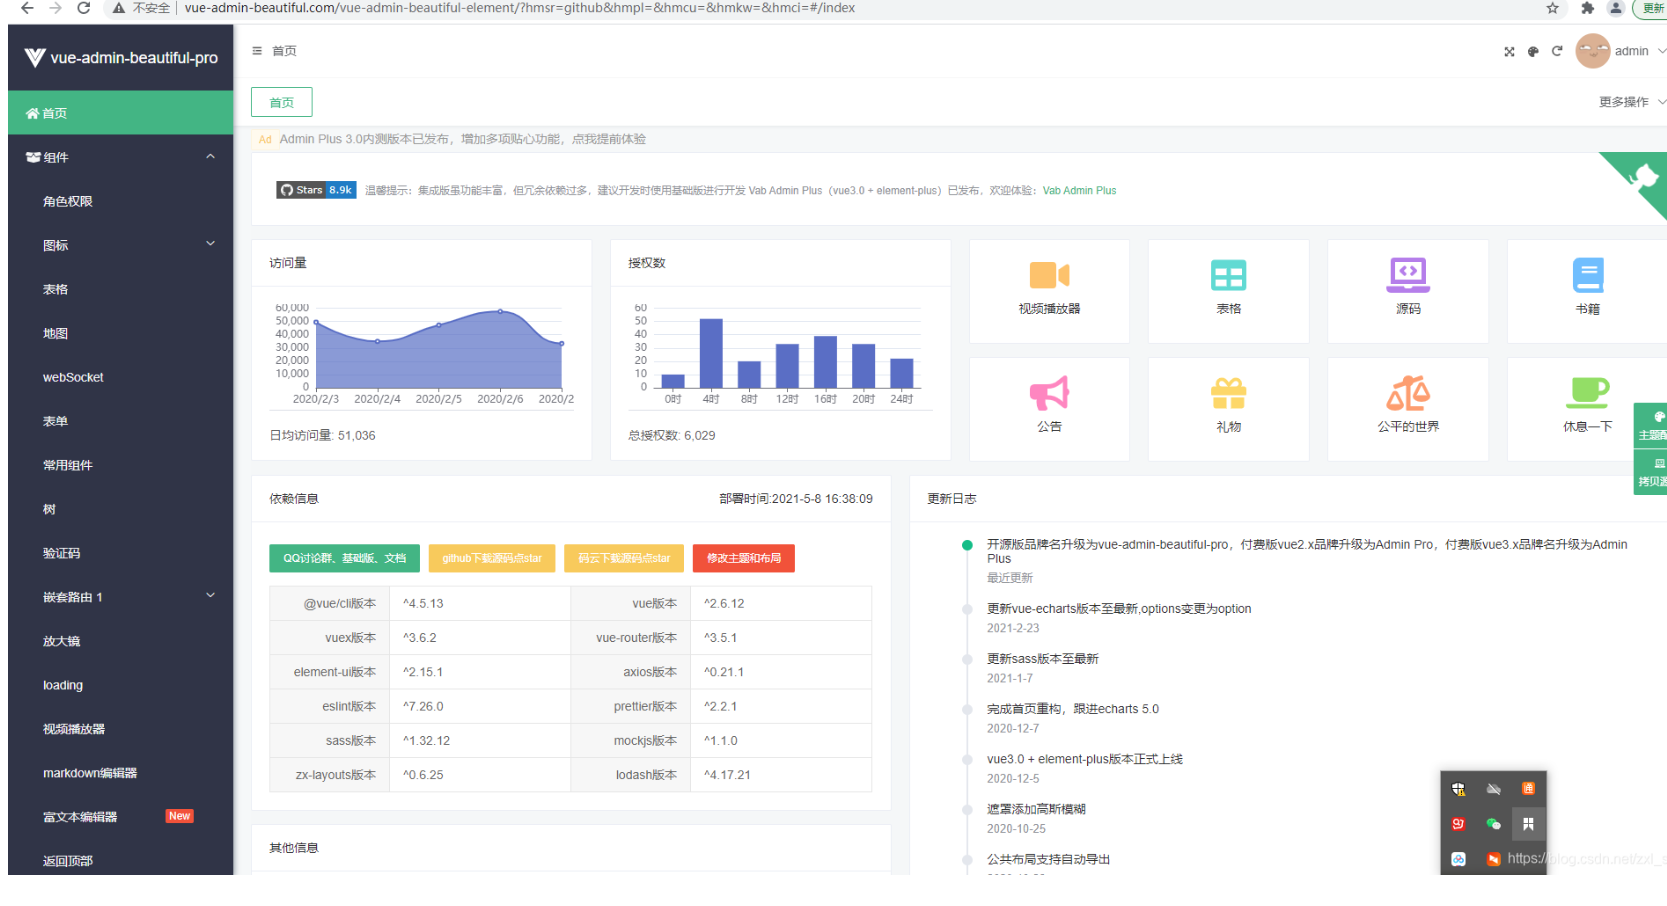This screenshot has width=1667, height=906.
Task: Click the browser profile icon
Action: [x=1616, y=8]
